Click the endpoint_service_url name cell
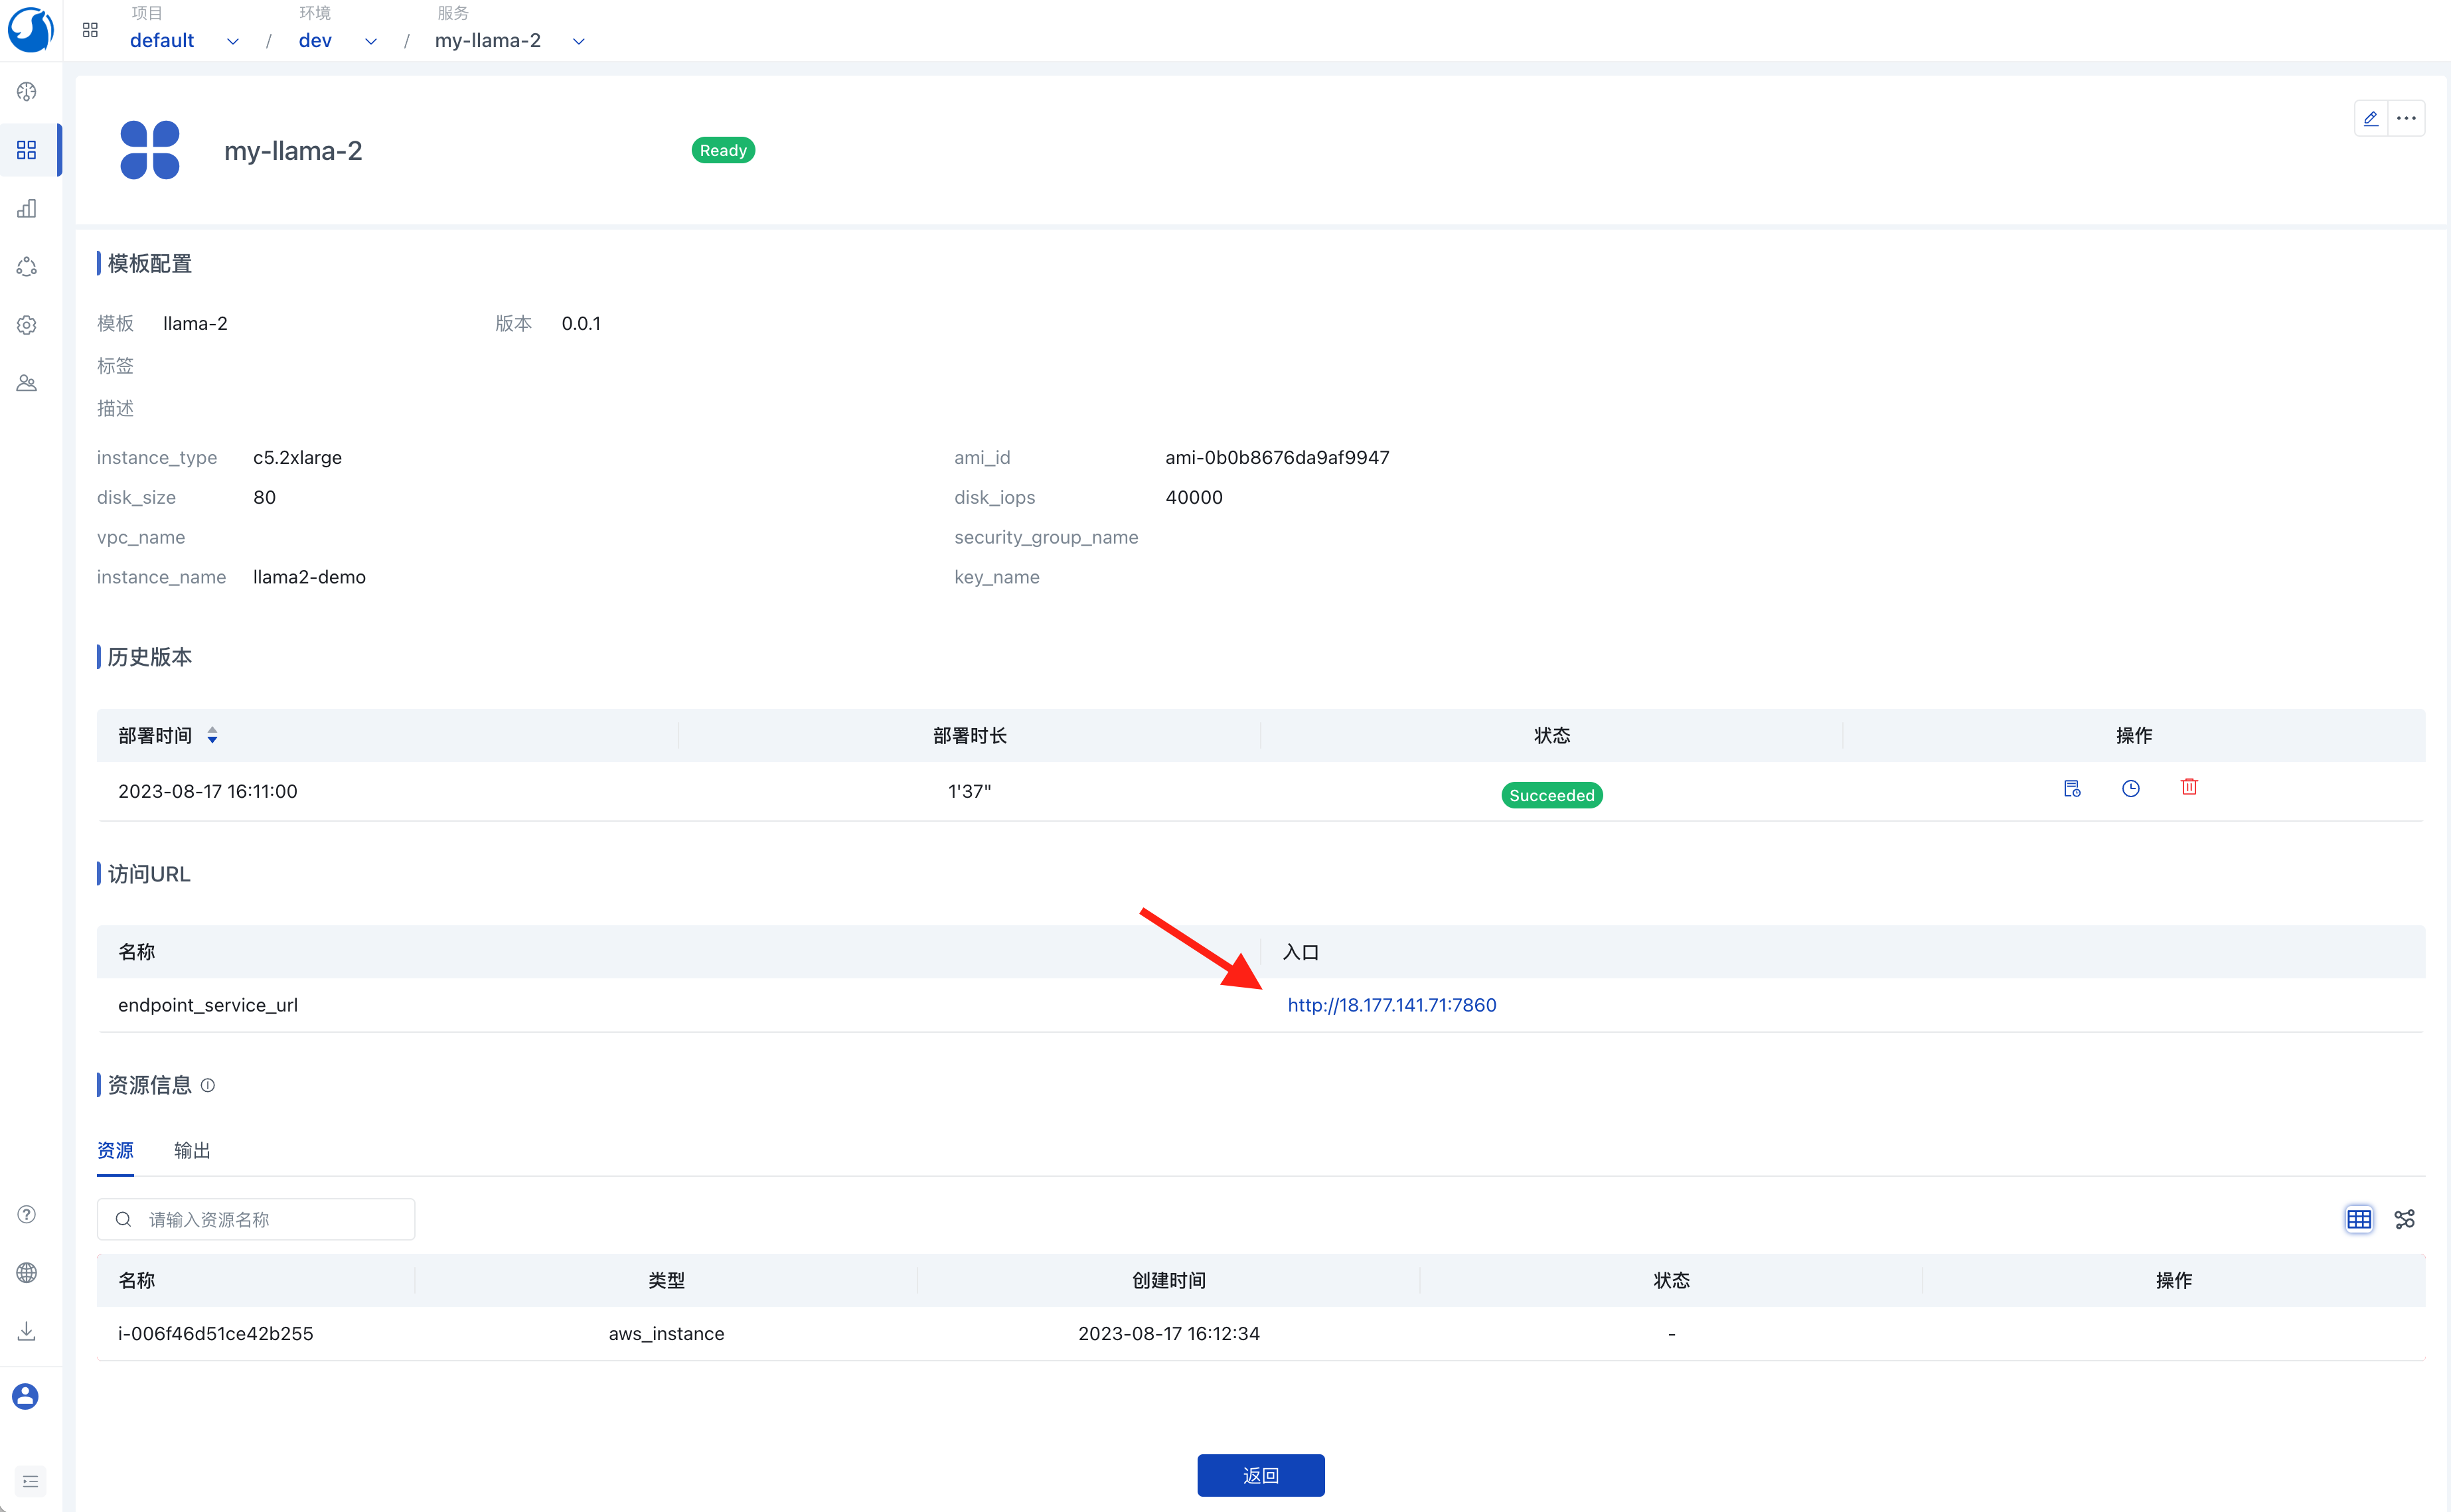Image resolution: width=2451 pixels, height=1512 pixels. (208, 1005)
